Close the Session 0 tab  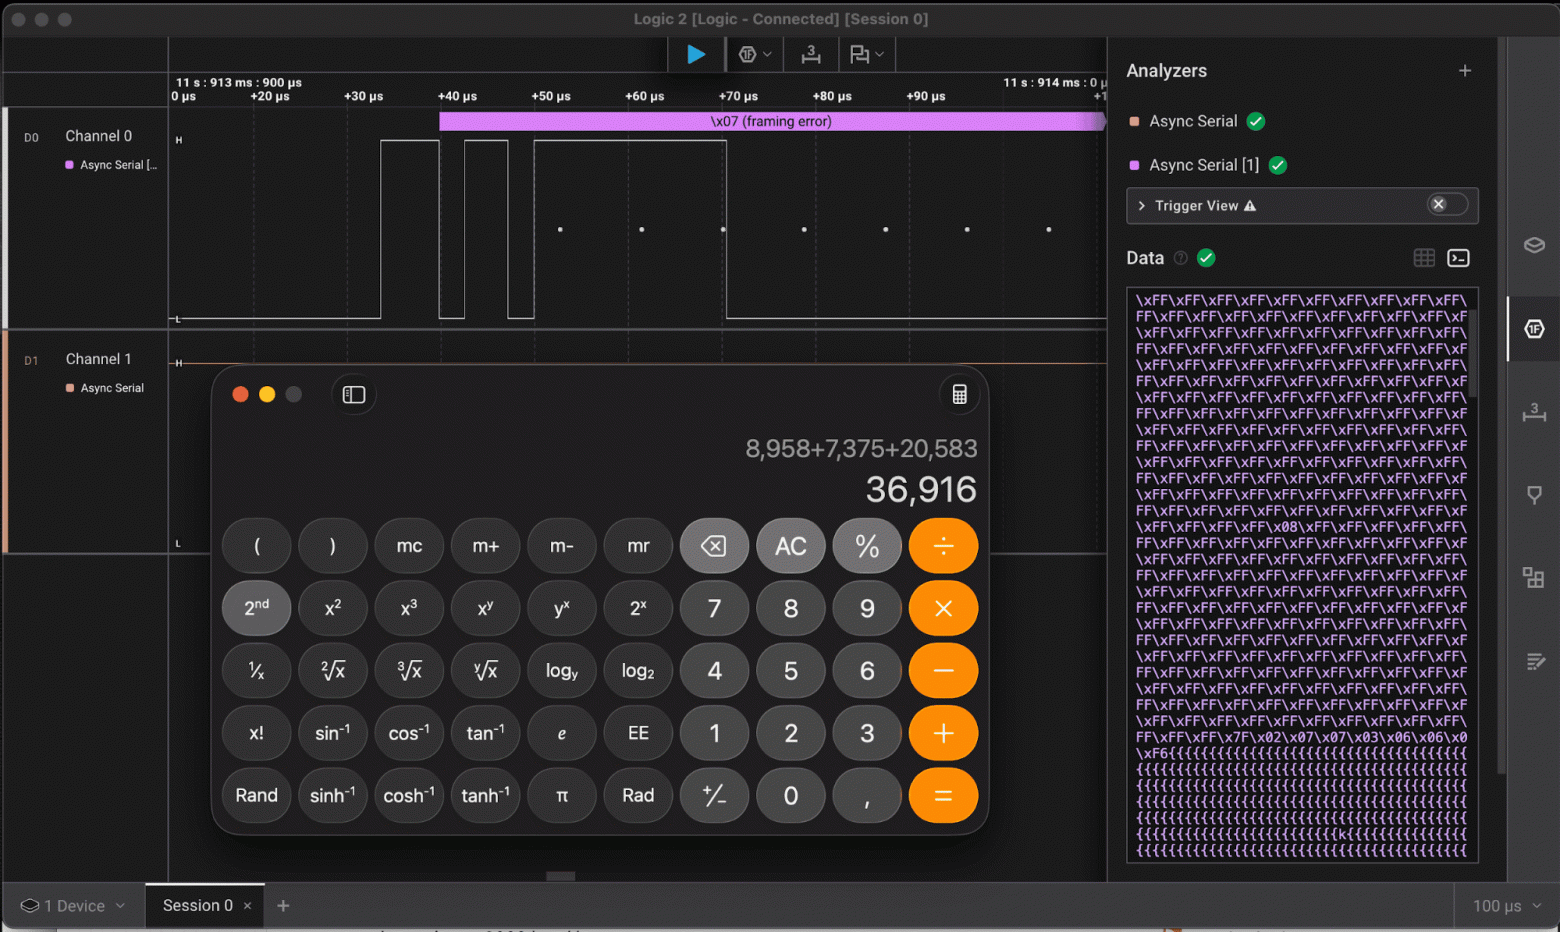248,906
